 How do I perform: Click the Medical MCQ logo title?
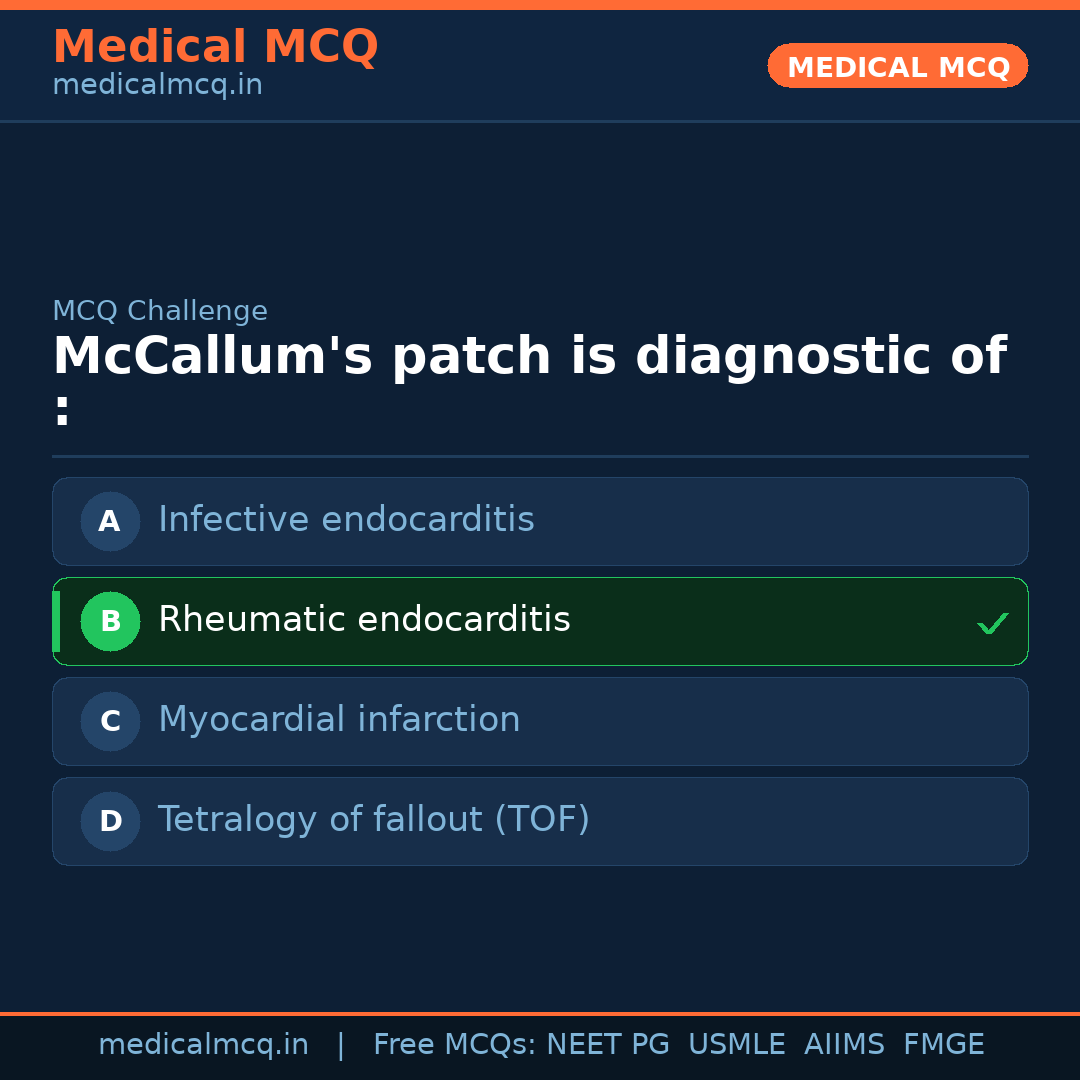[215, 46]
